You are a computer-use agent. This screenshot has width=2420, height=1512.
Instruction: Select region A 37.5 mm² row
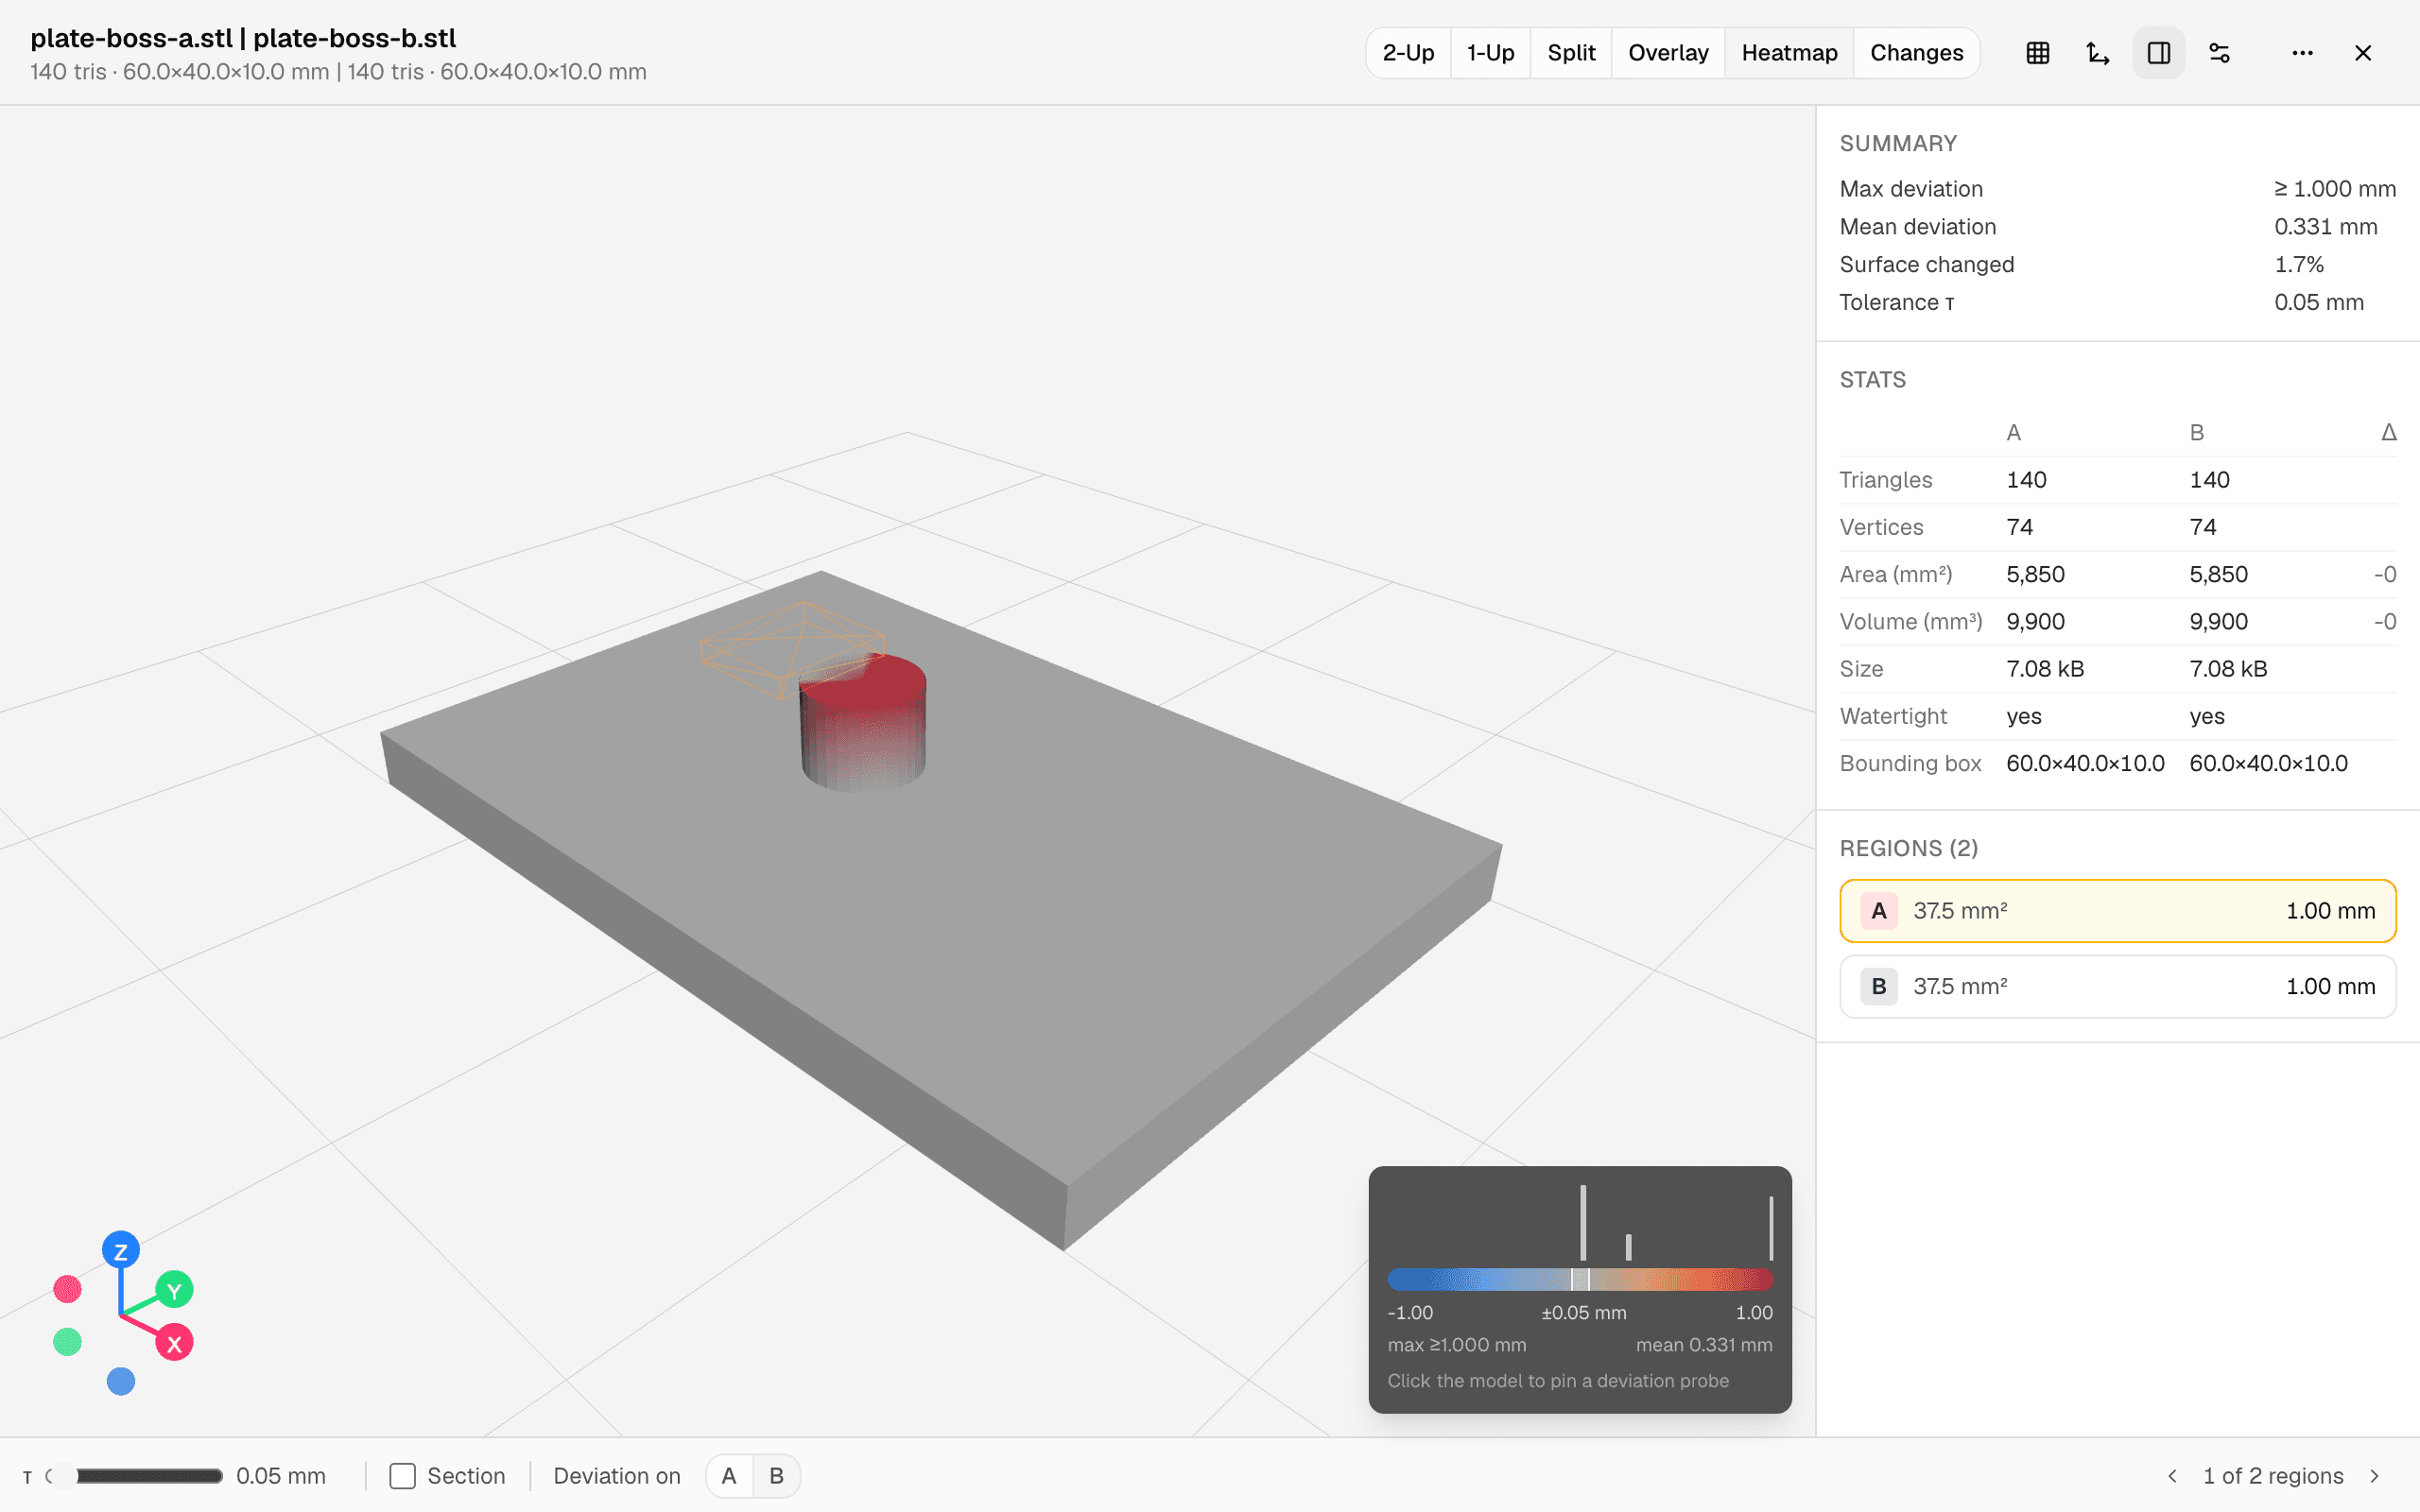click(2118, 911)
